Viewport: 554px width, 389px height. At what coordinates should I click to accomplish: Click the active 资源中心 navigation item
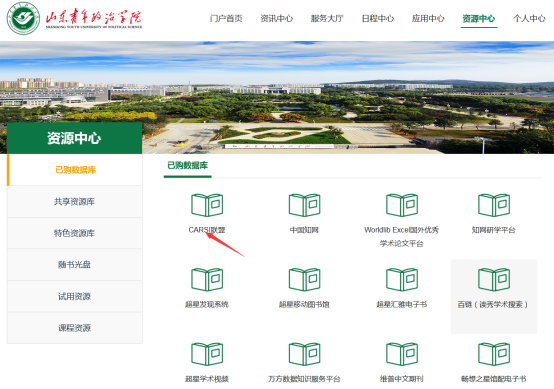pos(479,18)
